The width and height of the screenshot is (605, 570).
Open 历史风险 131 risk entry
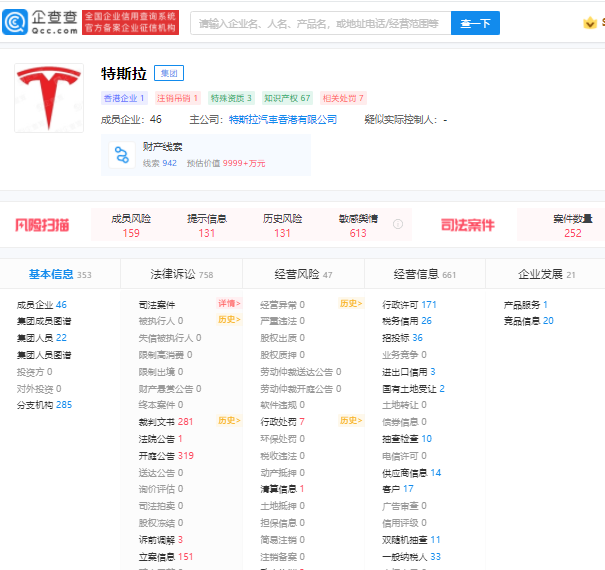282,225
